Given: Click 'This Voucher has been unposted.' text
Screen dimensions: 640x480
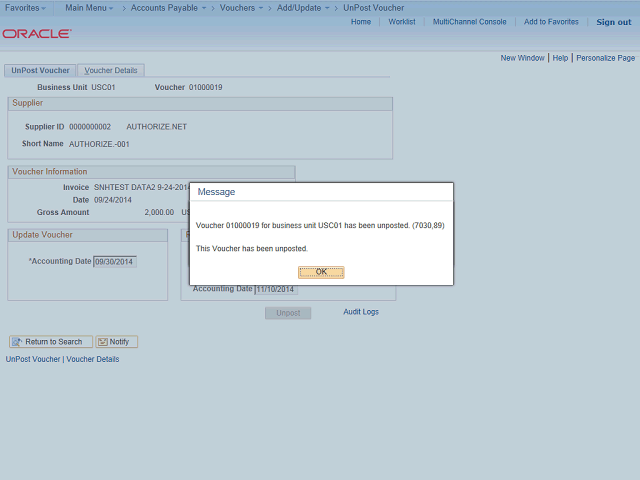Looking at the screenshot, I should click(x=251, y=249).
